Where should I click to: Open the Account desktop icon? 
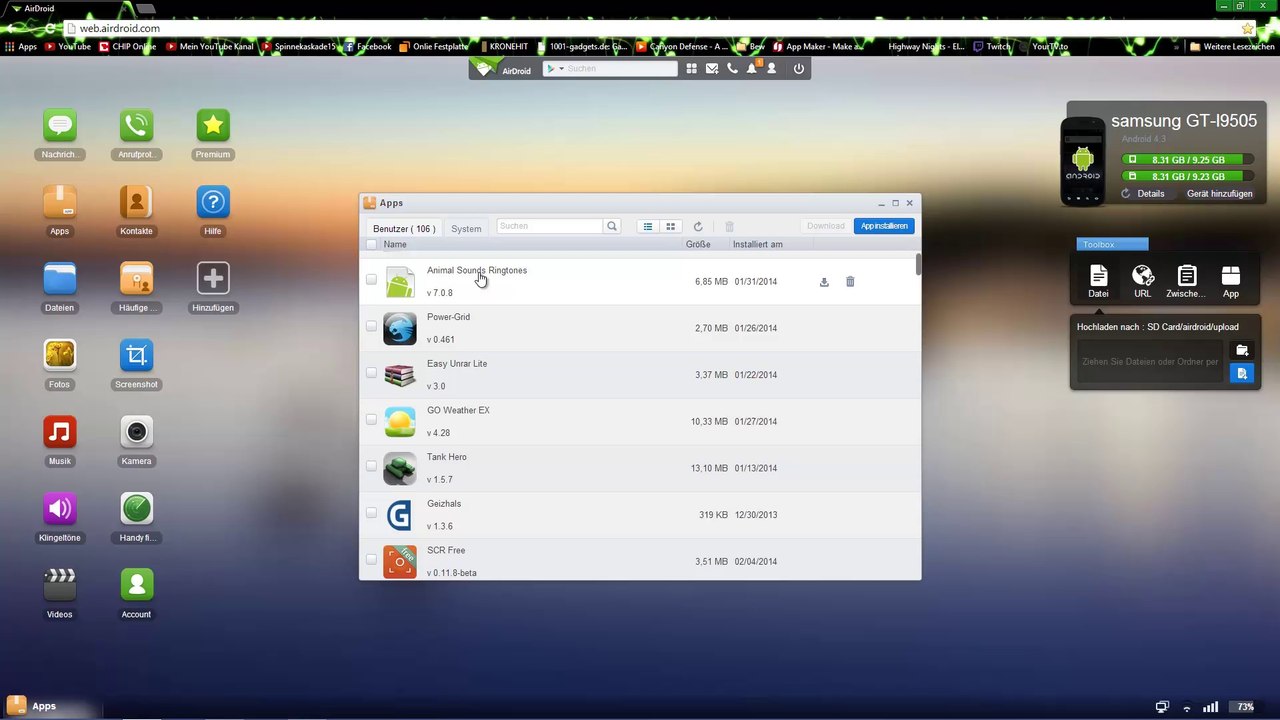point(136,585)
